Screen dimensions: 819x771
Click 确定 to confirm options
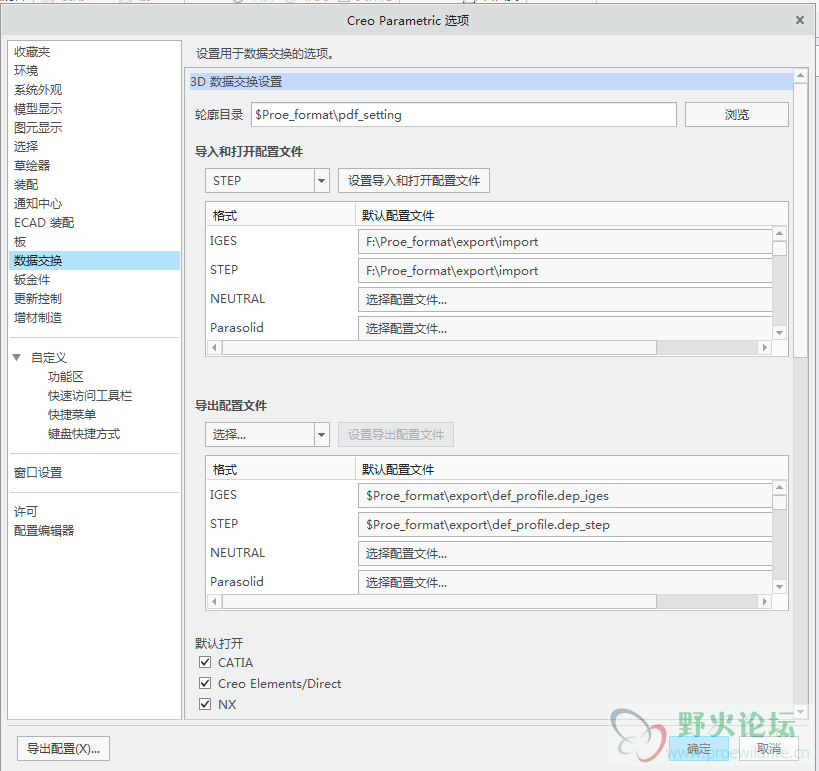coord(698,749)
